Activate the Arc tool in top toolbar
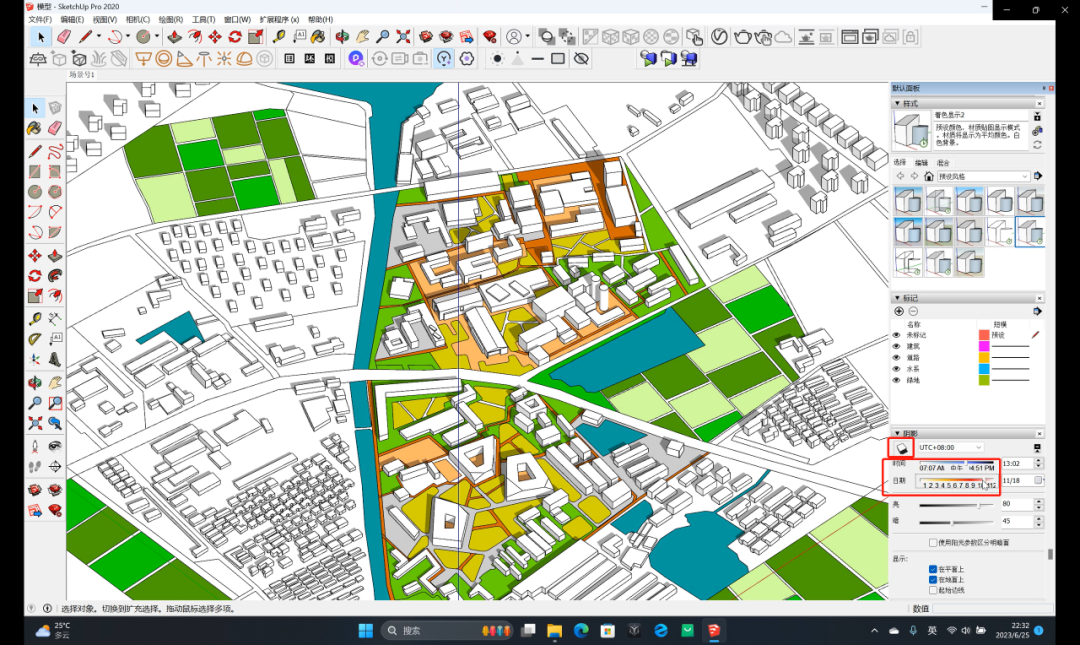 click(115, 37)
